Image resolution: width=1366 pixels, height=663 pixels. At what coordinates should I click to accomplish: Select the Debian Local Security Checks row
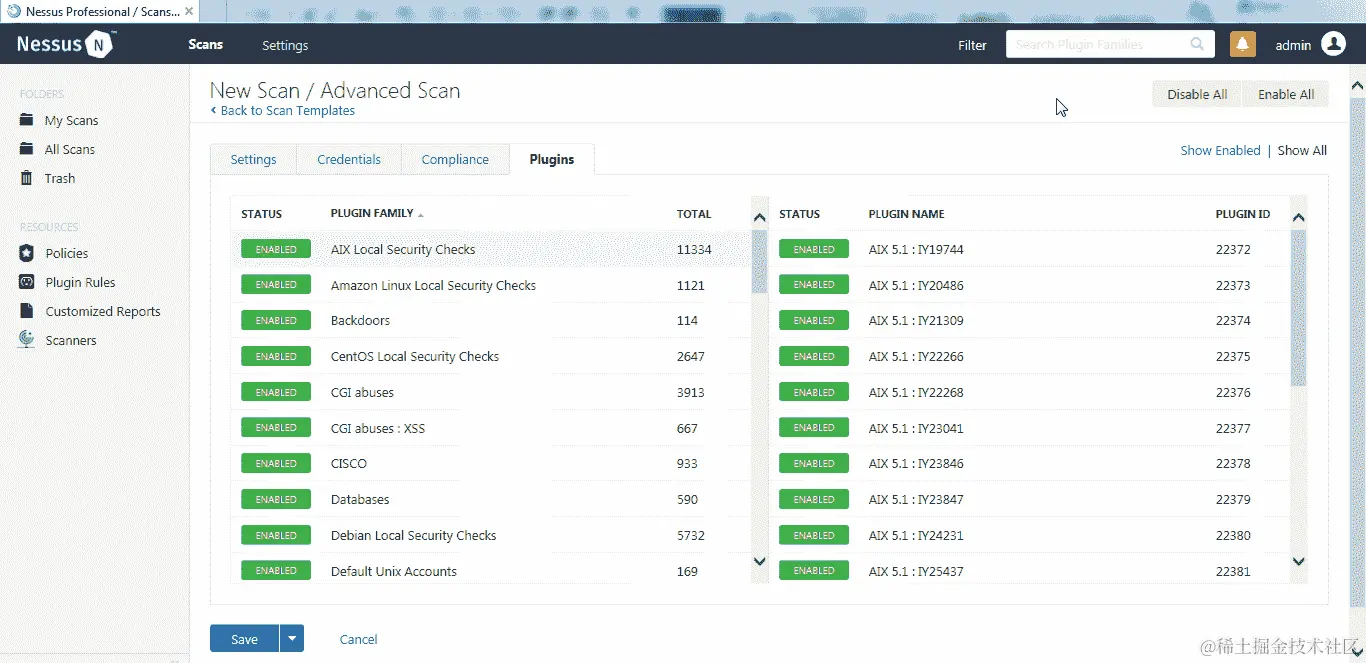(490, 535)
